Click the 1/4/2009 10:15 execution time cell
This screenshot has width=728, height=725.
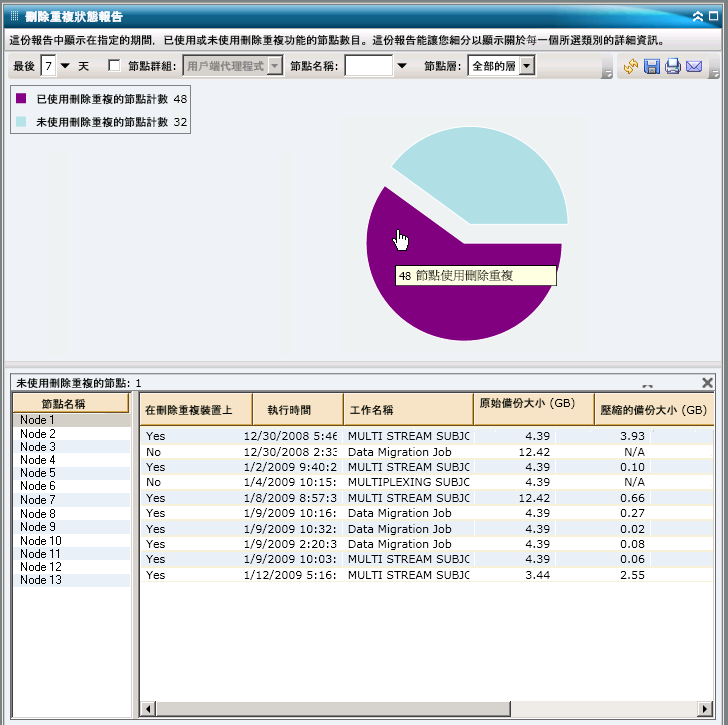pyautogui.click(x=290, y=482)
